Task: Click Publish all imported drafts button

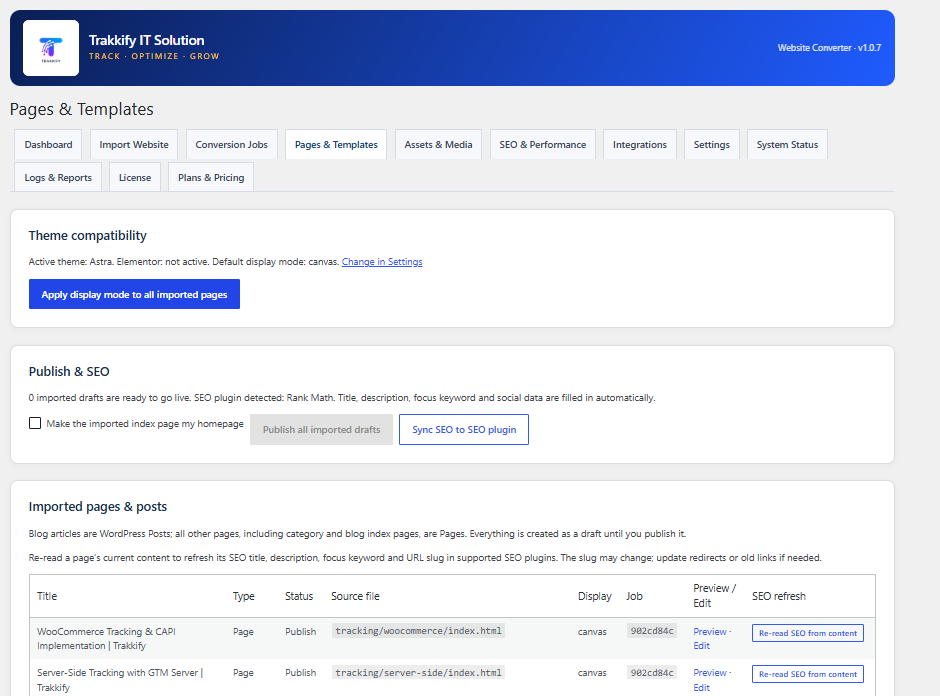Action: (x=321, y=430)
